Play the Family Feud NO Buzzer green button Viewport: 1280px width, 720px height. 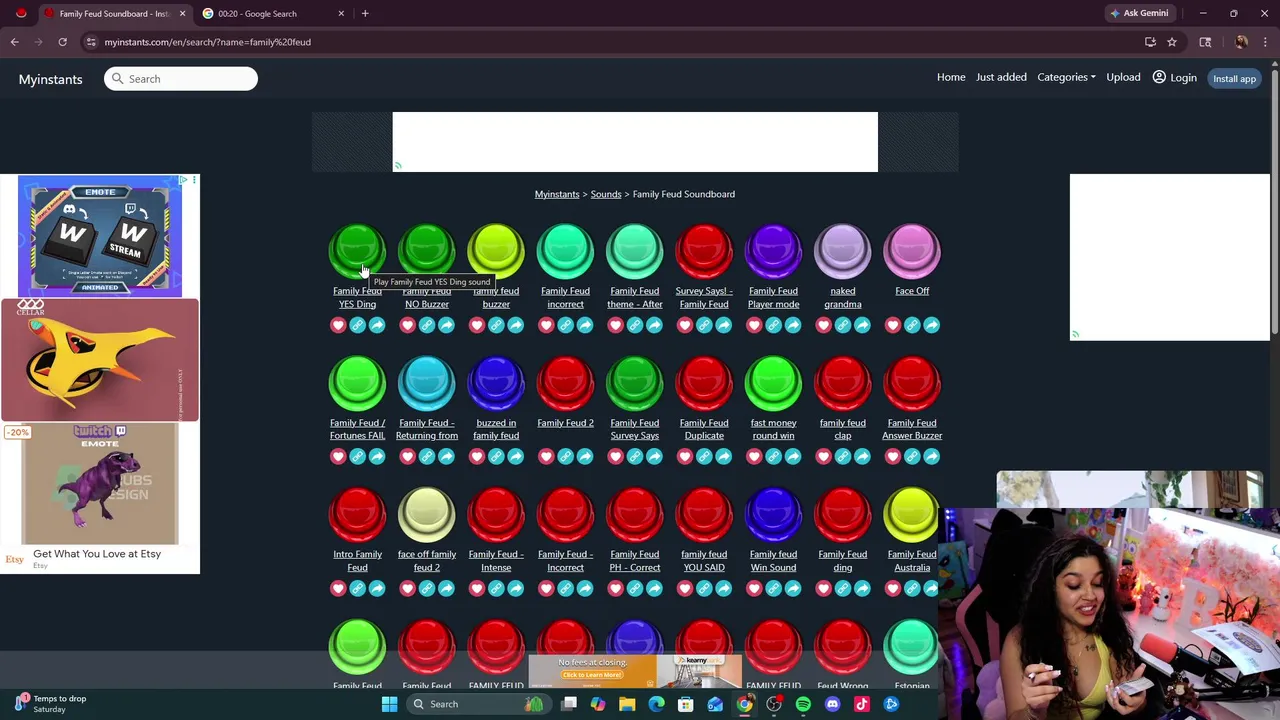(427, 250)
